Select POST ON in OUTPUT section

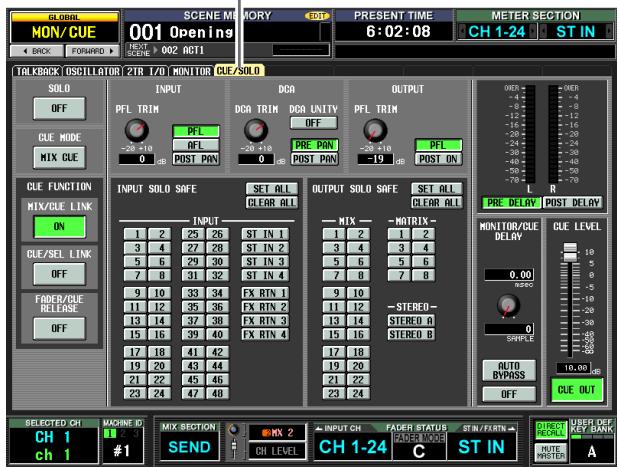click(x=438, y=159)
